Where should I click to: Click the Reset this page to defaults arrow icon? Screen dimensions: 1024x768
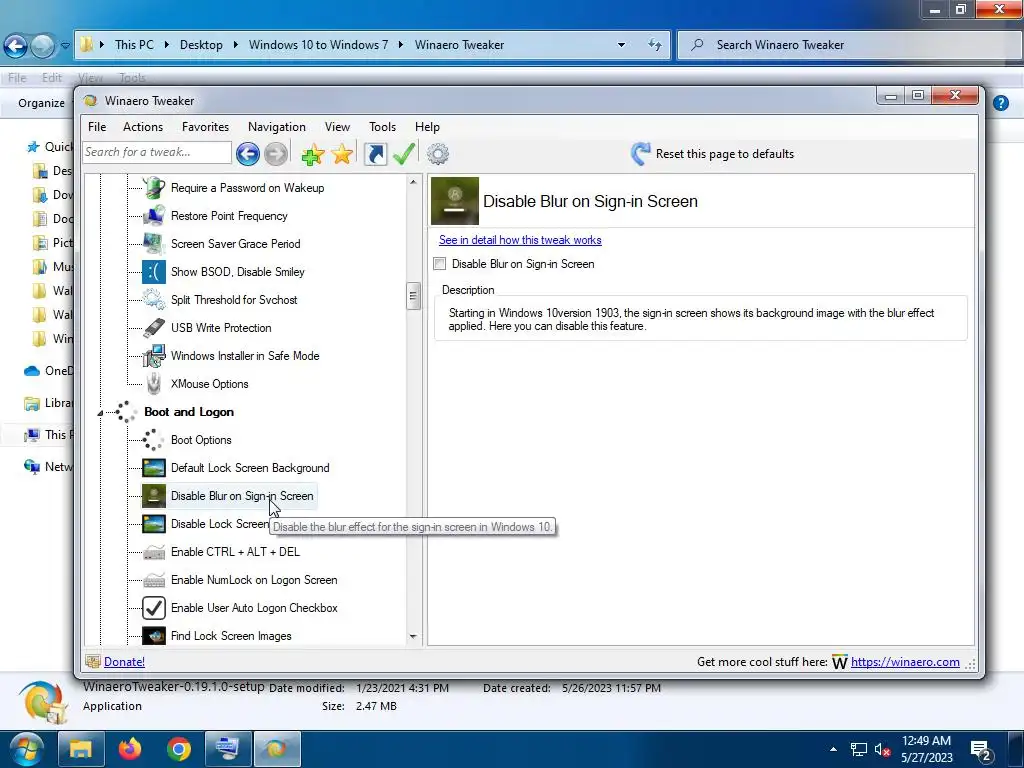640,153
